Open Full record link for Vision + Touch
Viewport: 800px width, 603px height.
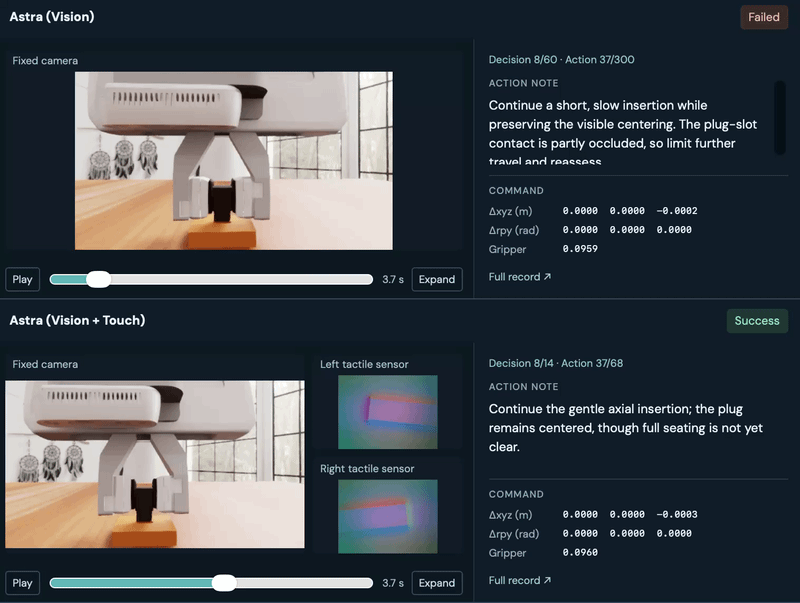(519, 580)
